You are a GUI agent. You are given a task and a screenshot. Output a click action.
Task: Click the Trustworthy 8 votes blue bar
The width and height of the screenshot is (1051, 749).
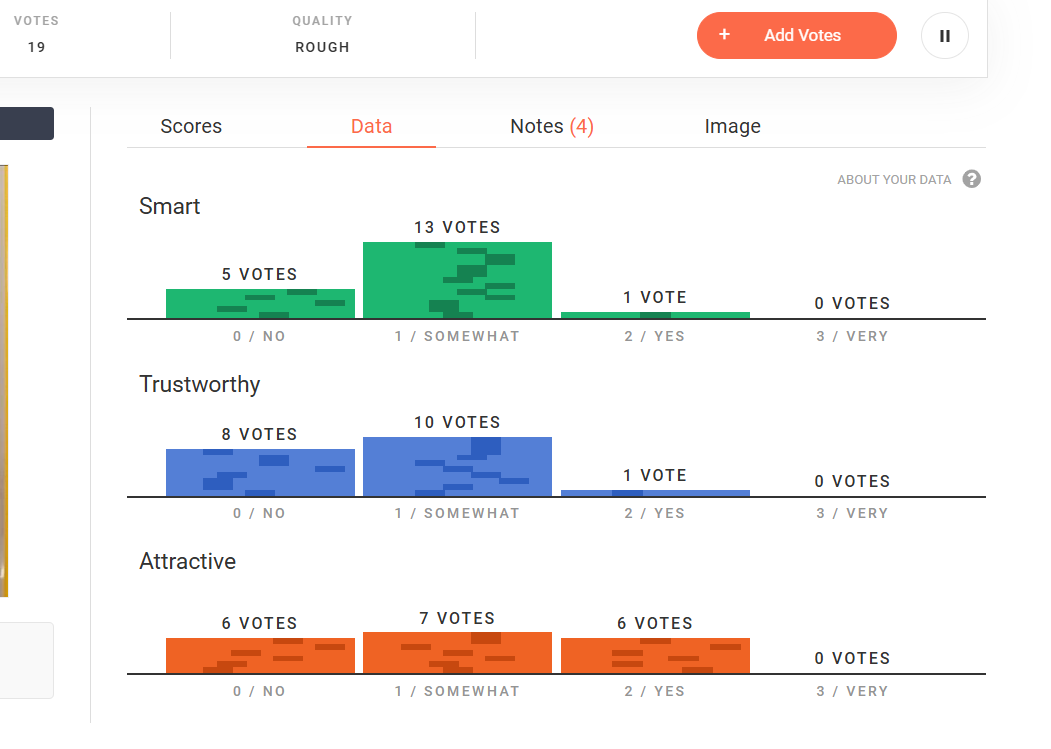pos(260,473)
